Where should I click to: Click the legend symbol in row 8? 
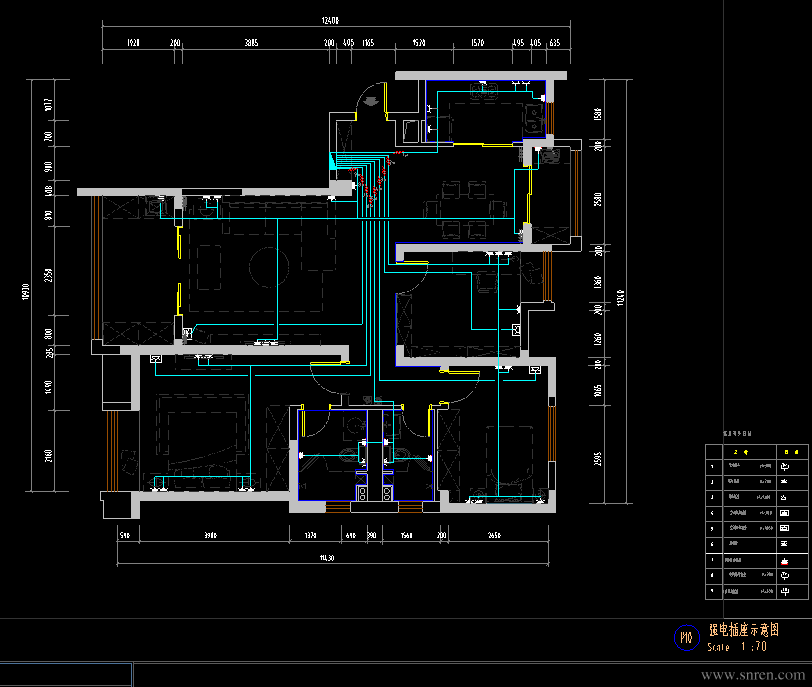[x=785, y=576]
